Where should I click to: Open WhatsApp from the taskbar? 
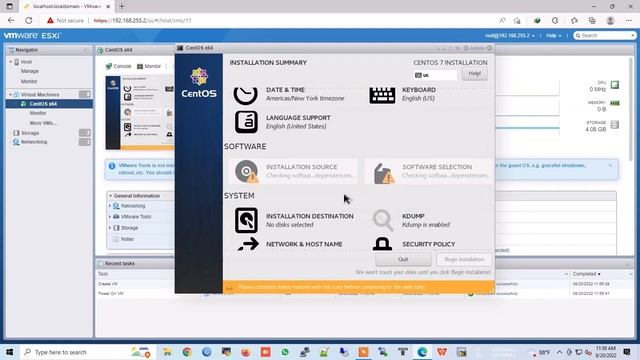pos(285,352)
